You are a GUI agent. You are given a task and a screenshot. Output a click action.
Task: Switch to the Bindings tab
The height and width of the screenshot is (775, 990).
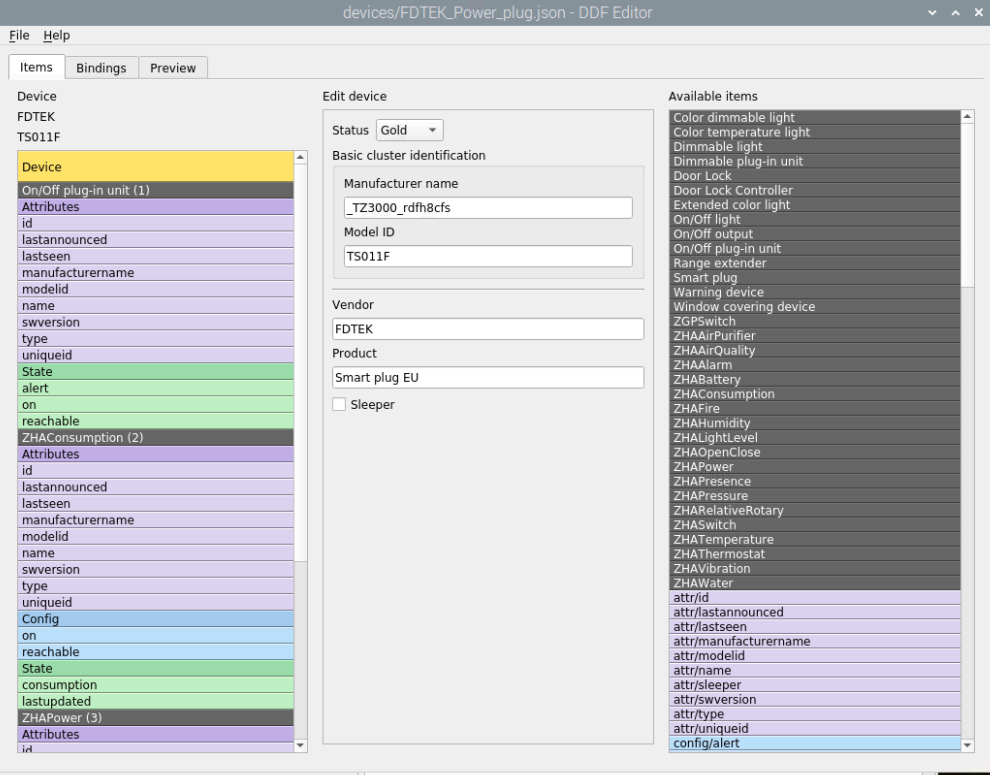click(101, 67)
